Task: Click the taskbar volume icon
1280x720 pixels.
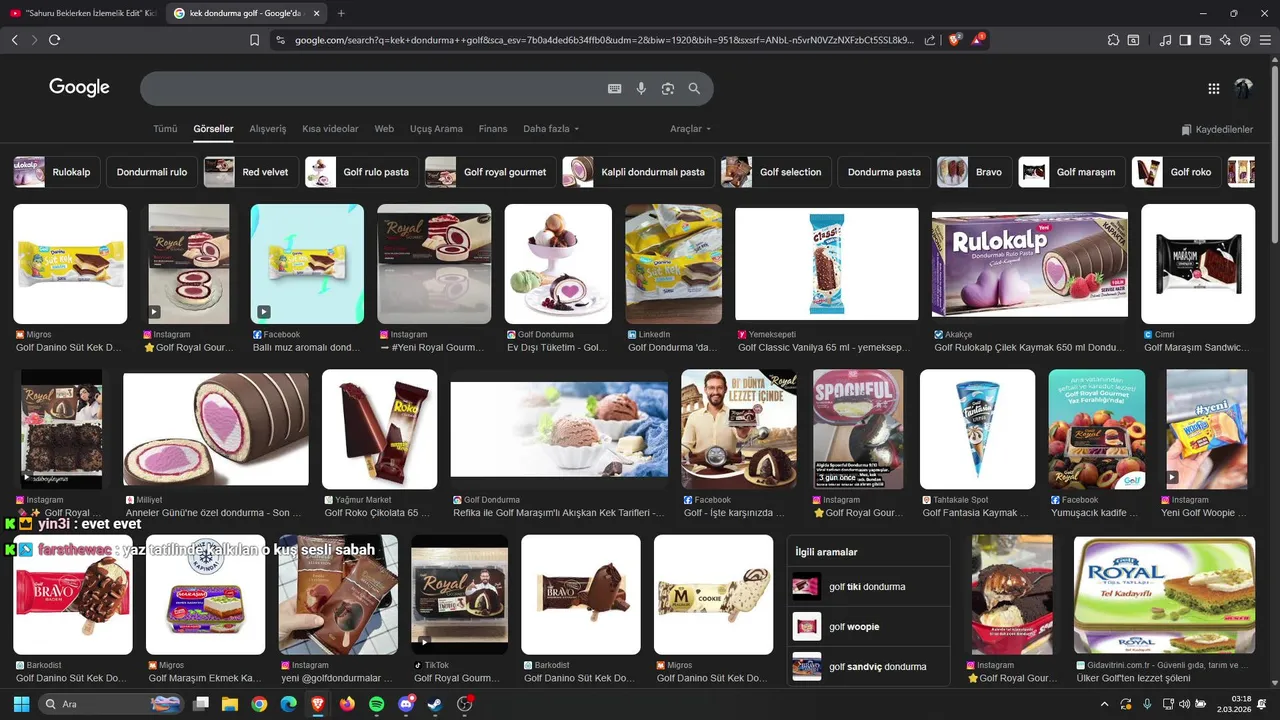Action: click(1183, 704)
